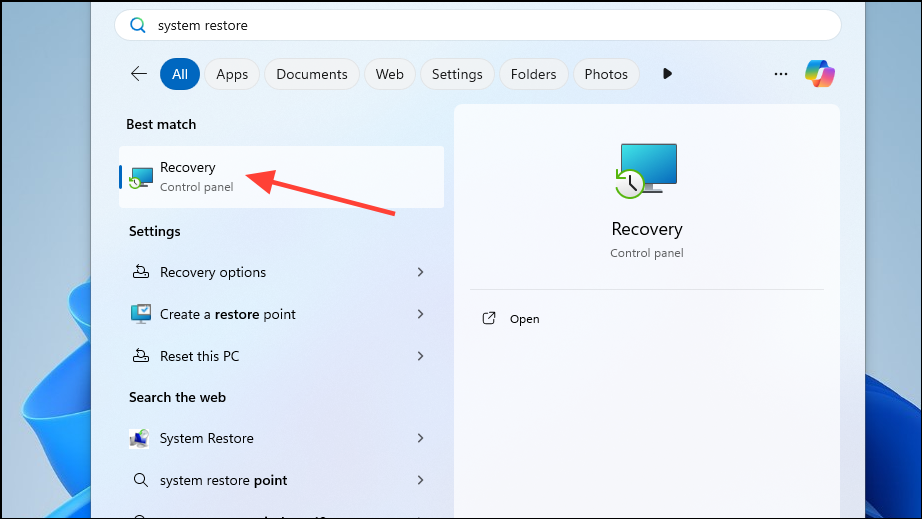
Task: Open the Recovery Control panel best match
Action: (281, 177)
